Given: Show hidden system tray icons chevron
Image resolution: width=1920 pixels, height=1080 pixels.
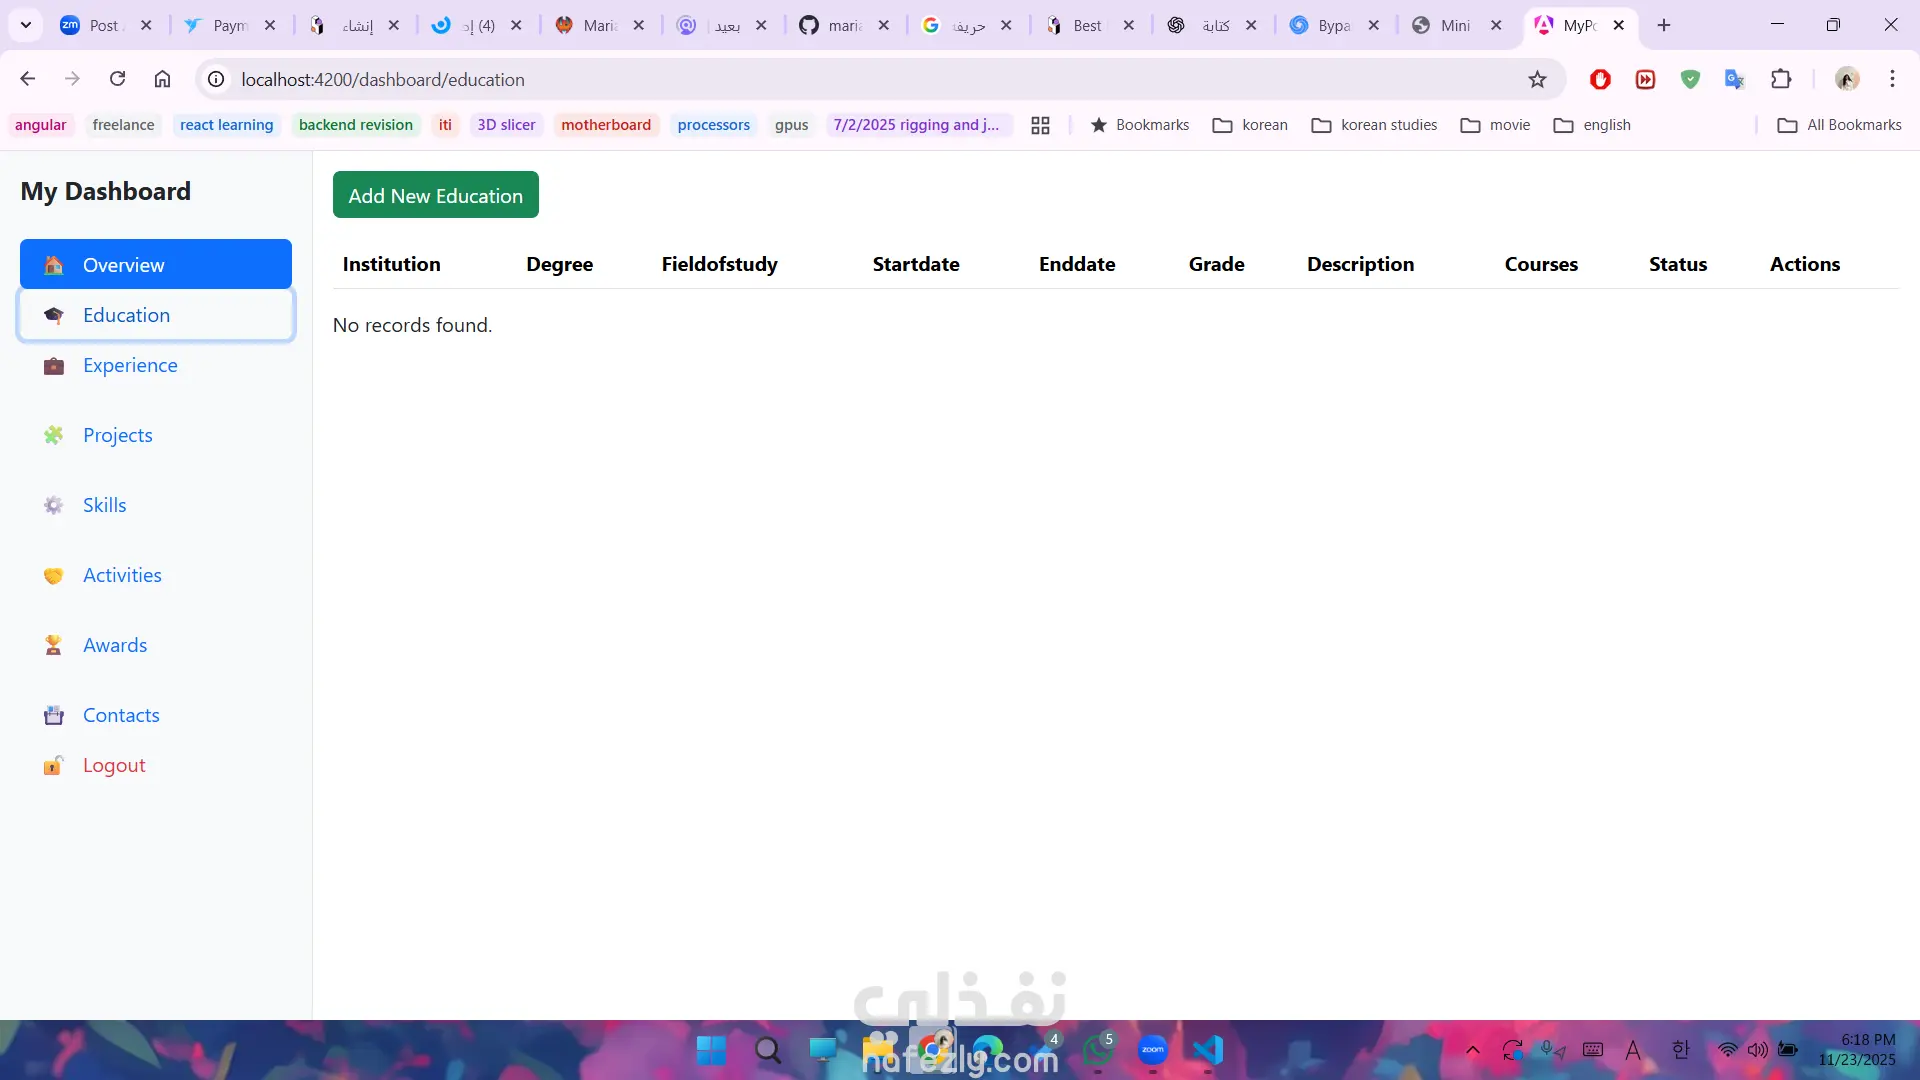Looking at the screenshot, I should (1472, 1050).
